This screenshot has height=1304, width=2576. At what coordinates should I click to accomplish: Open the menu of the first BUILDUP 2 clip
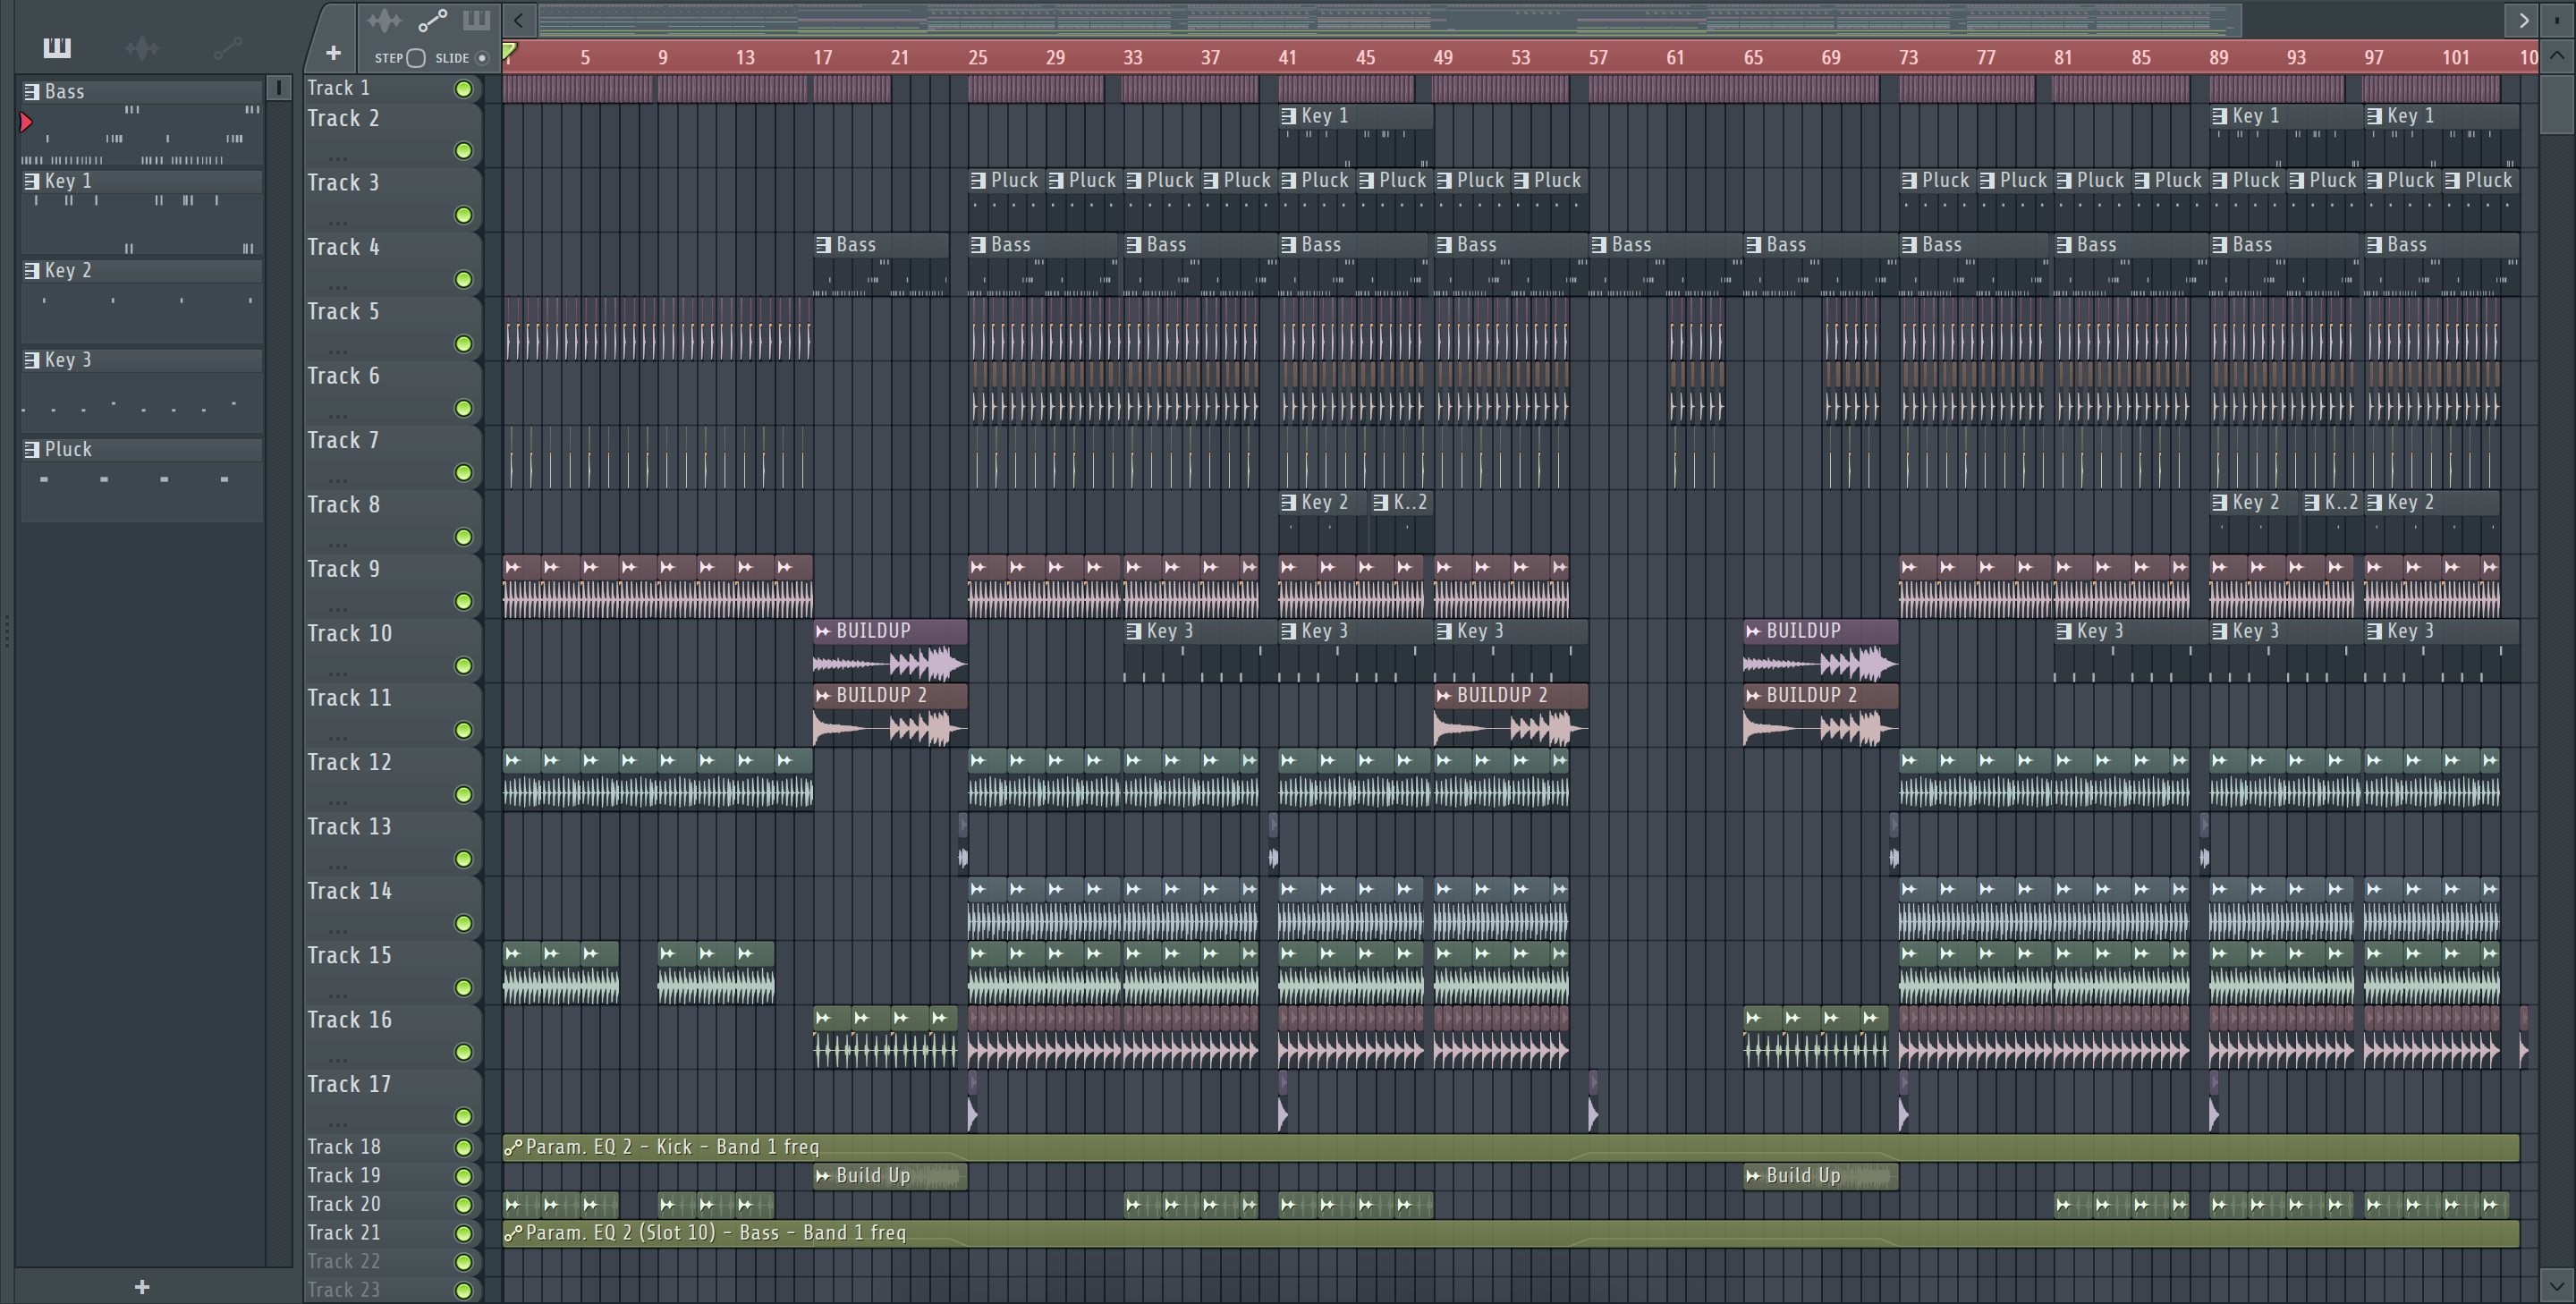pyautogui.click(x=823, y=696)
